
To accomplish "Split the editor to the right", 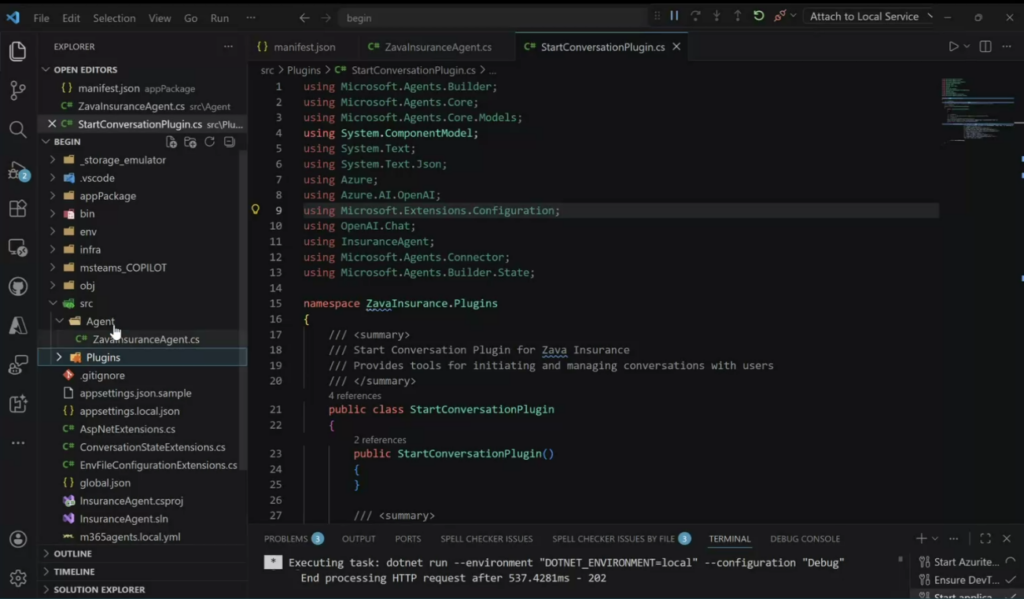I will coord(985,46).
